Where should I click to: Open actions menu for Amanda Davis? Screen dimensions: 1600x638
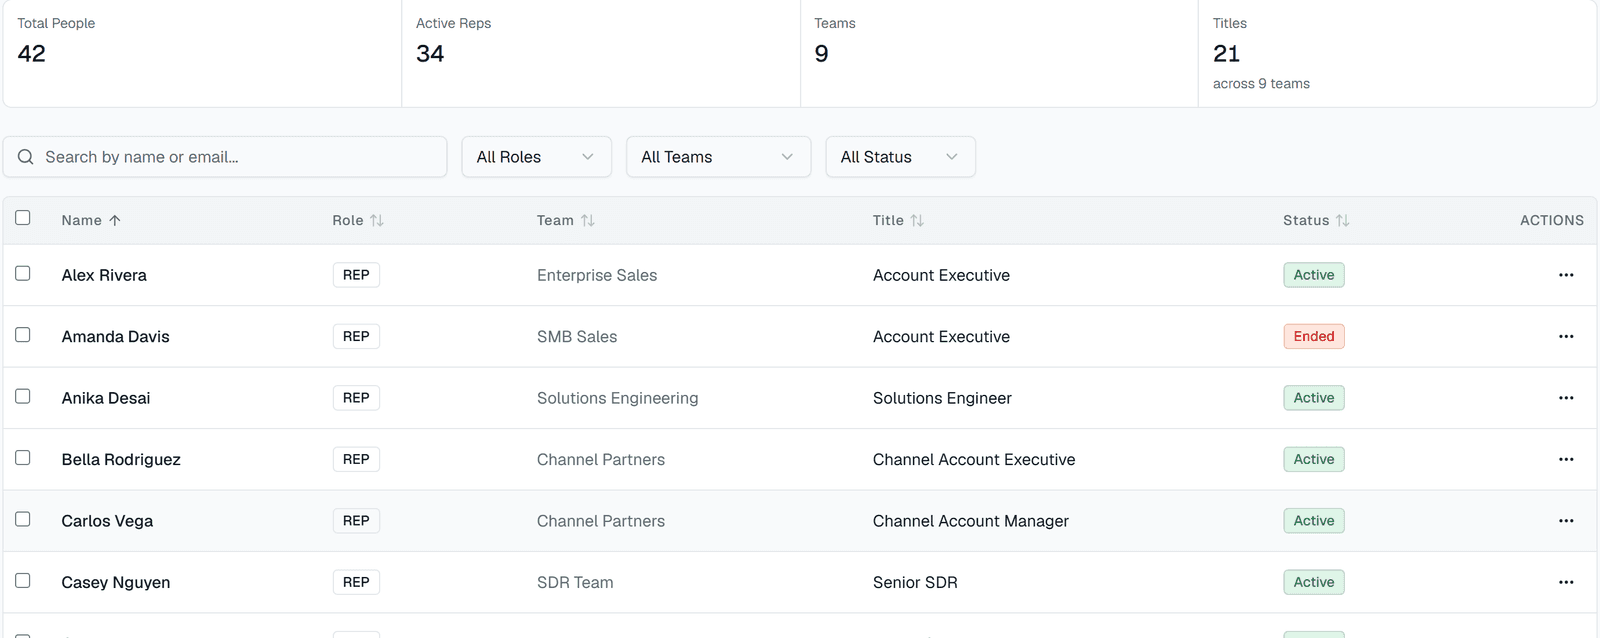tap(1566, 336)
